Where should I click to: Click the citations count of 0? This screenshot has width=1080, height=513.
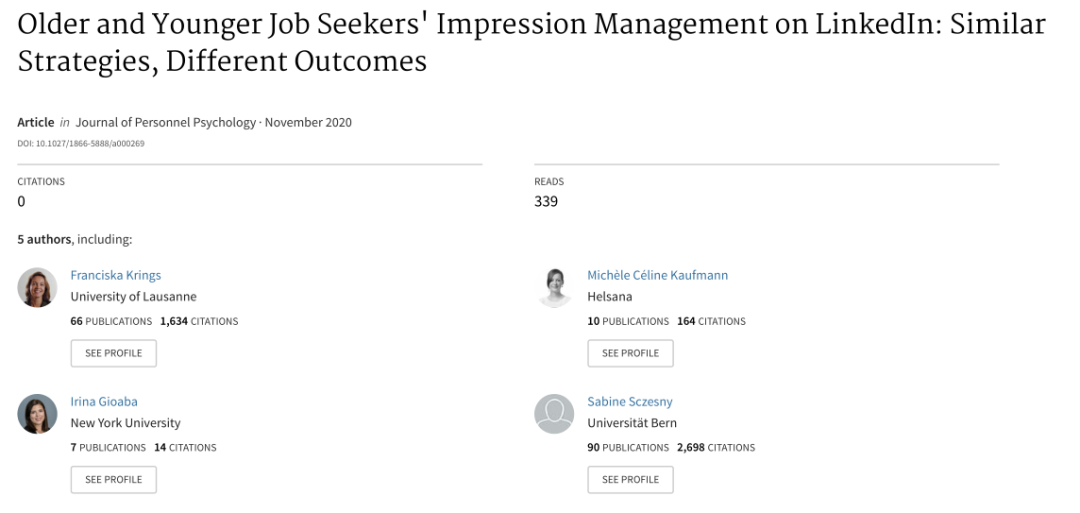tap(21, 202)
